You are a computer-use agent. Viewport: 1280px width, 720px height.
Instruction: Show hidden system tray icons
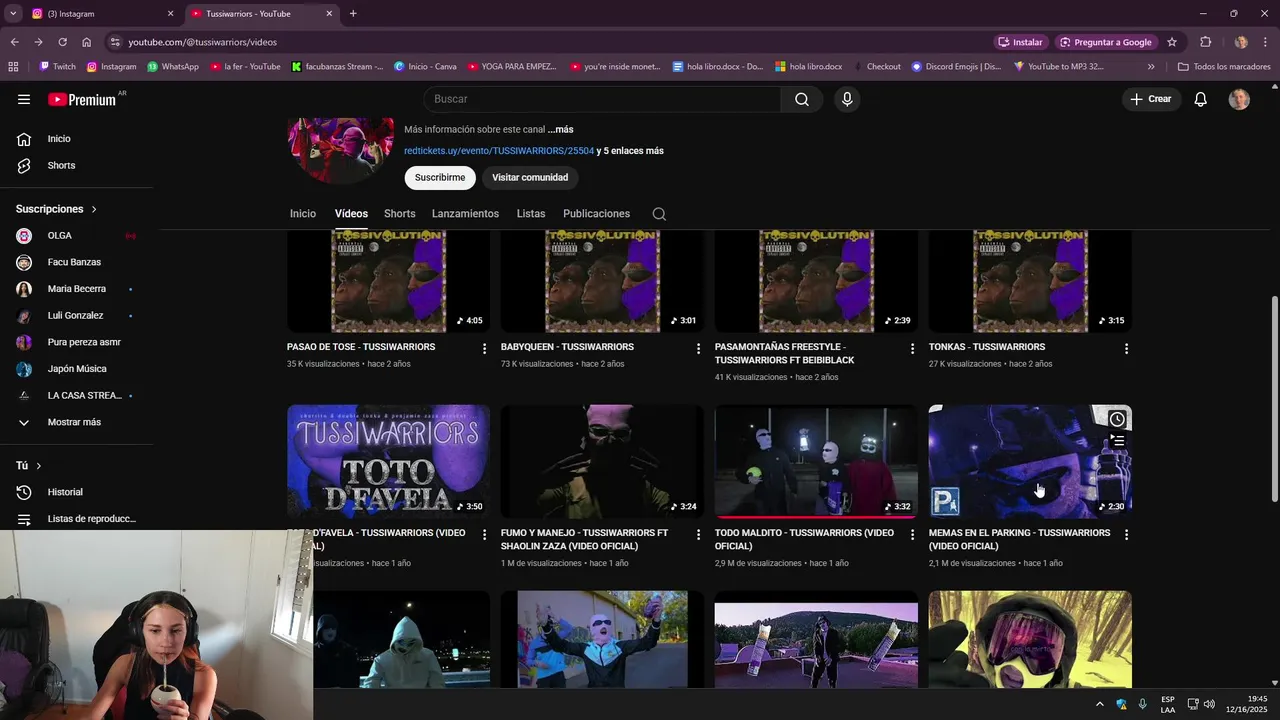click(1099, 704)
